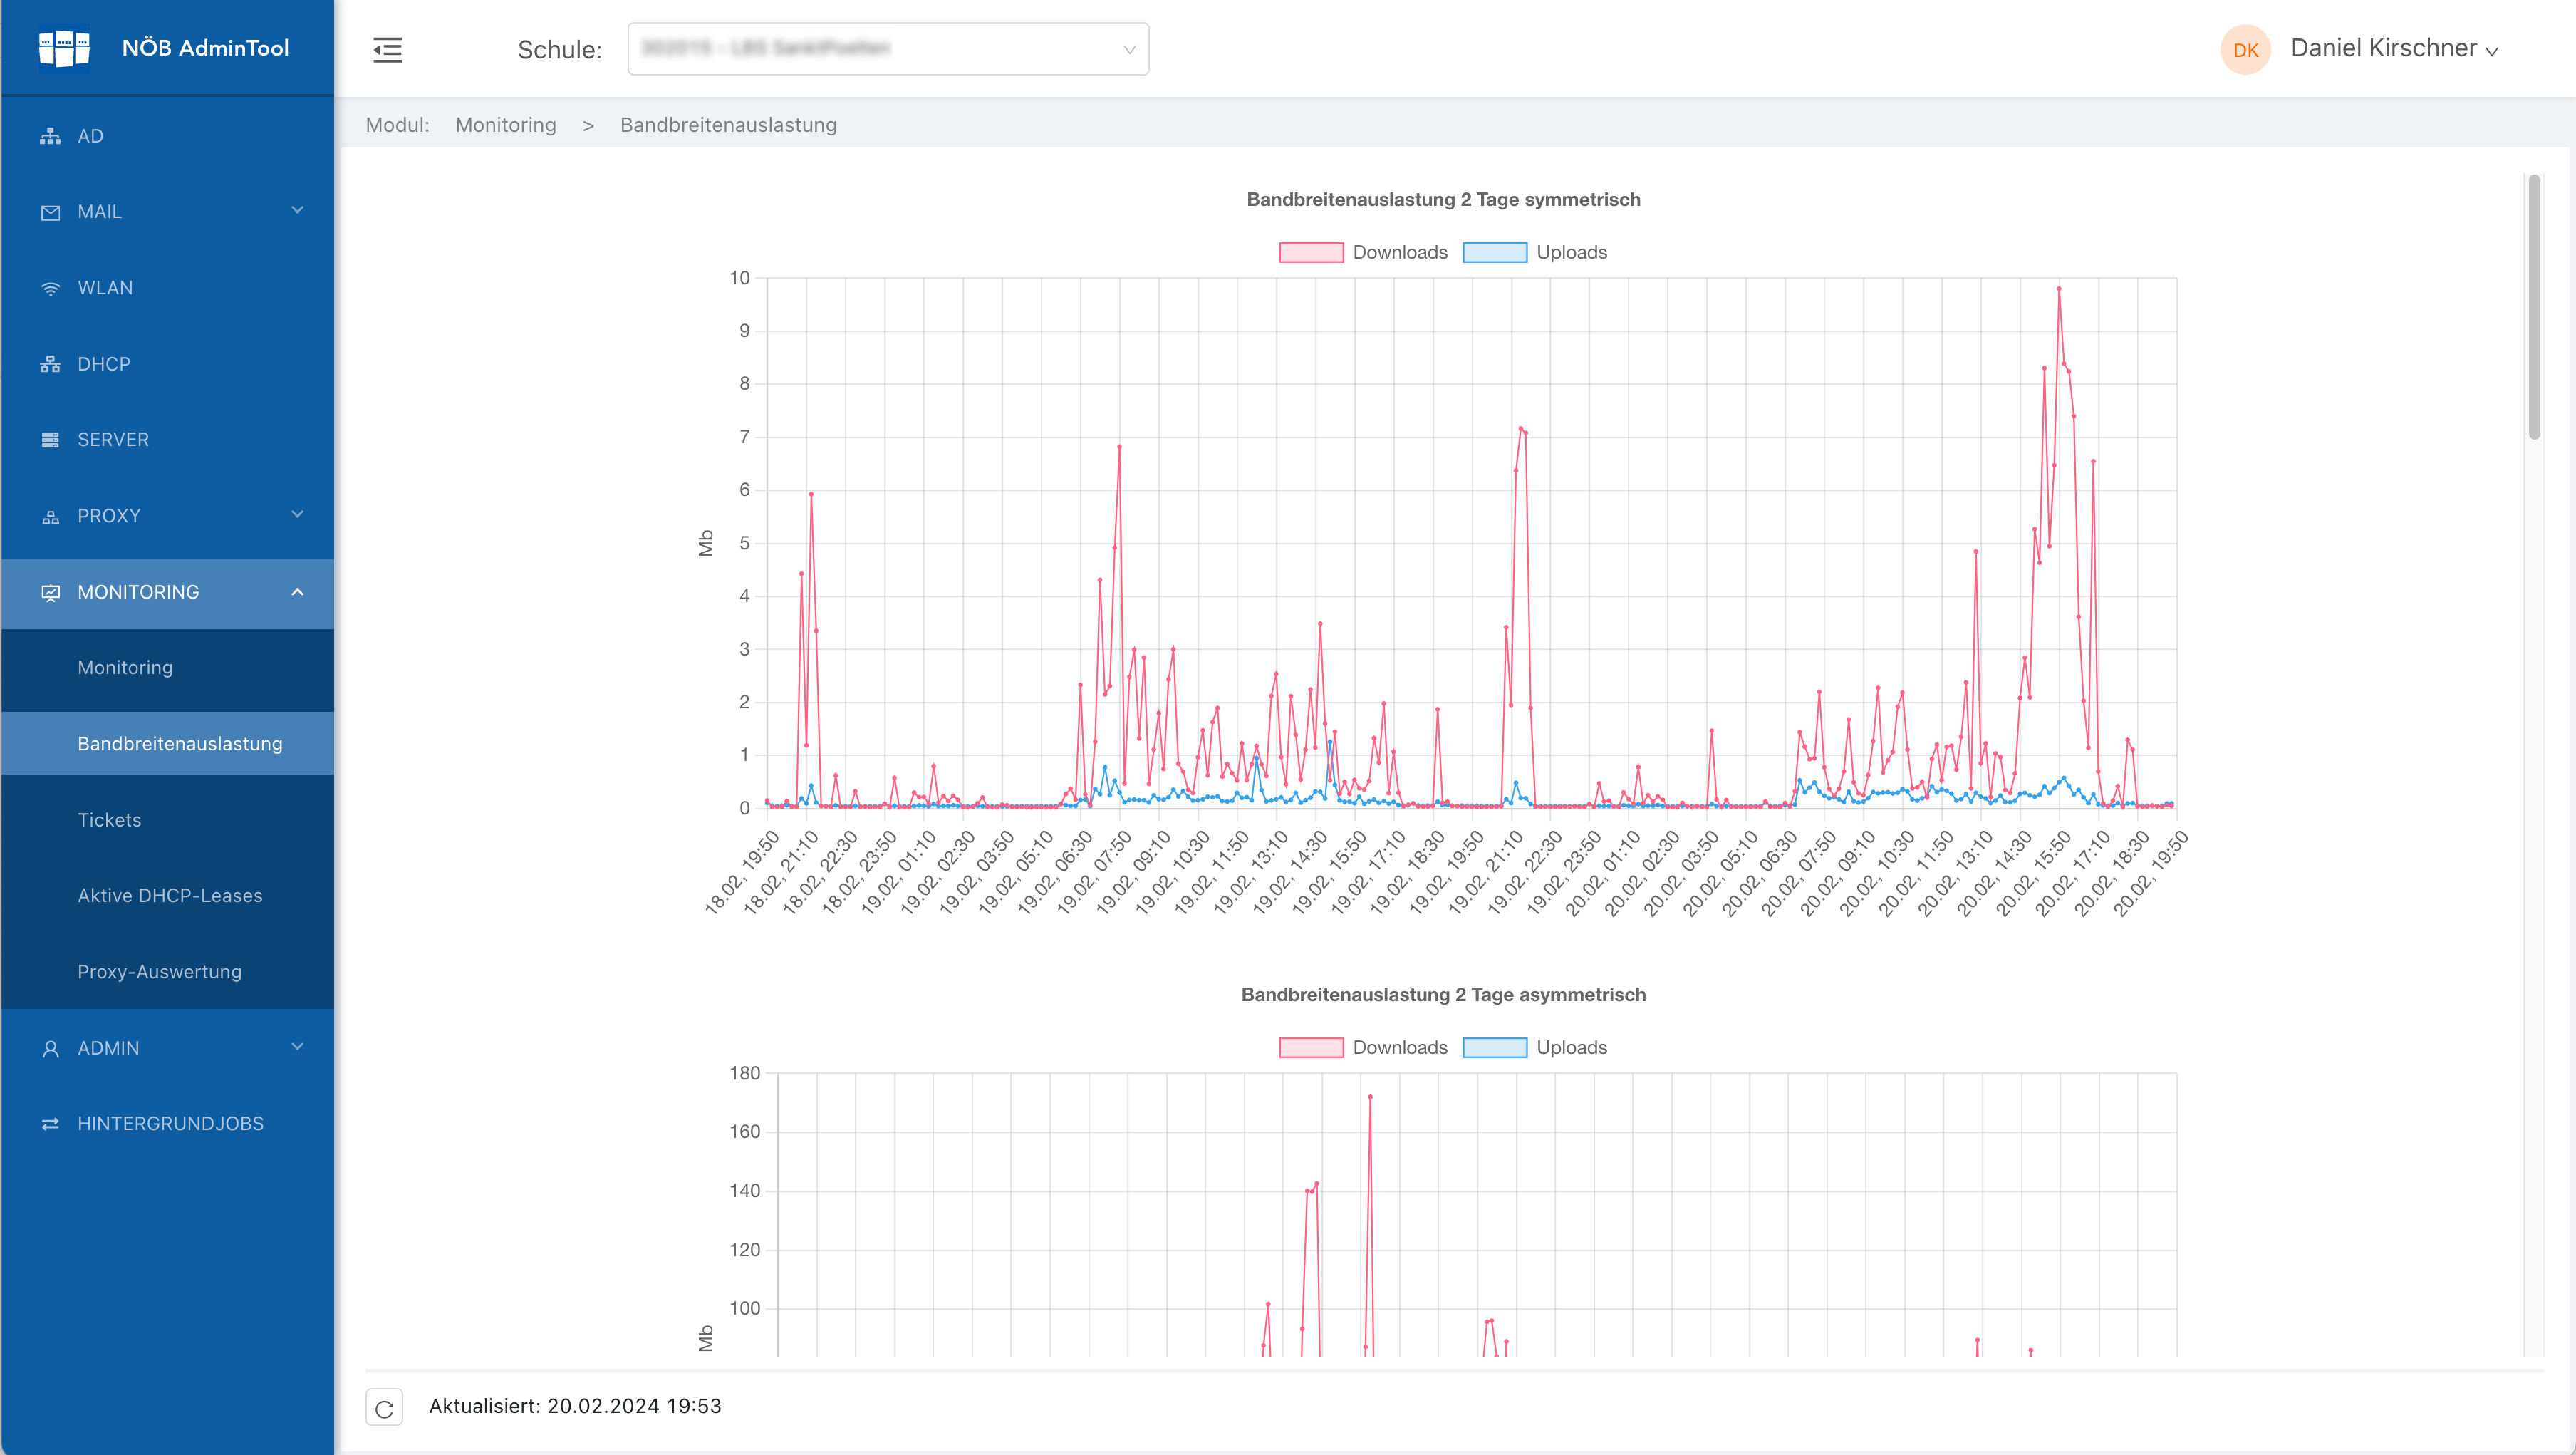Click the content area vertical scrollbar
The width and height of the screenshot is (2576, 1455).
click(x=2534, y=307)
